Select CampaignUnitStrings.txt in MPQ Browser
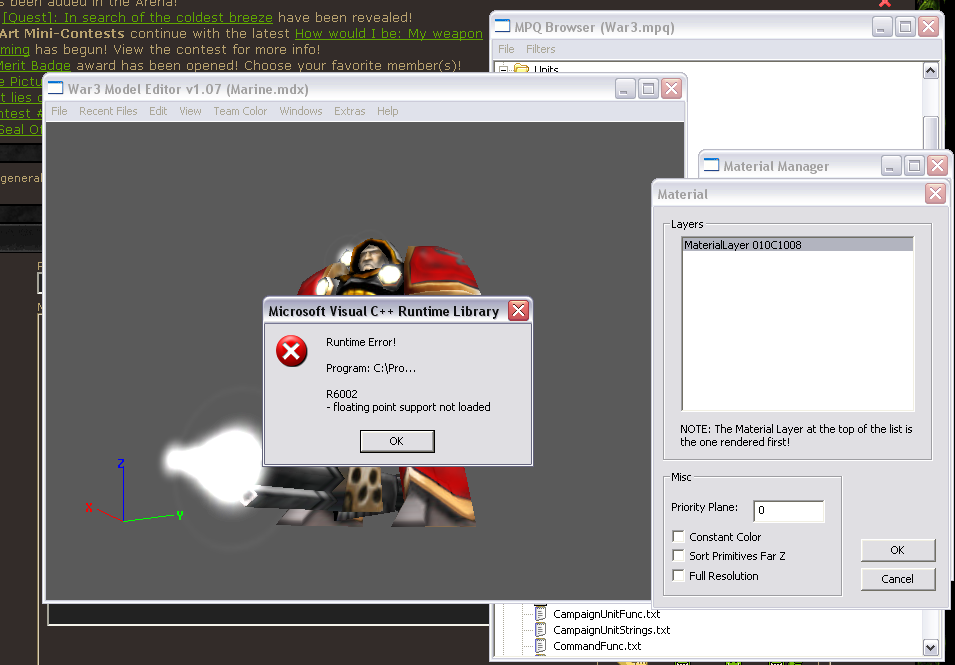This screenshot has height=665, width=955. 611,630
